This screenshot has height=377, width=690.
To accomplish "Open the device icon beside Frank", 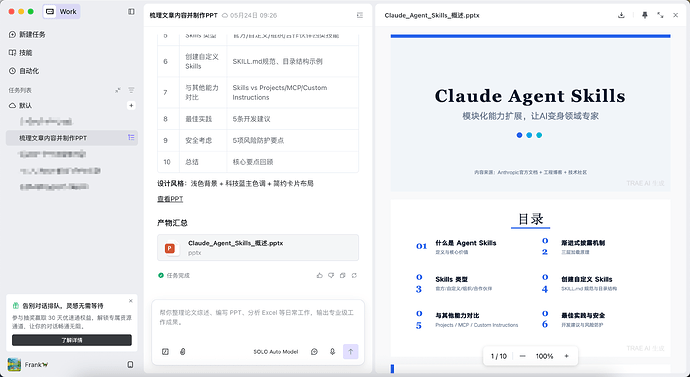I will 130,365.
